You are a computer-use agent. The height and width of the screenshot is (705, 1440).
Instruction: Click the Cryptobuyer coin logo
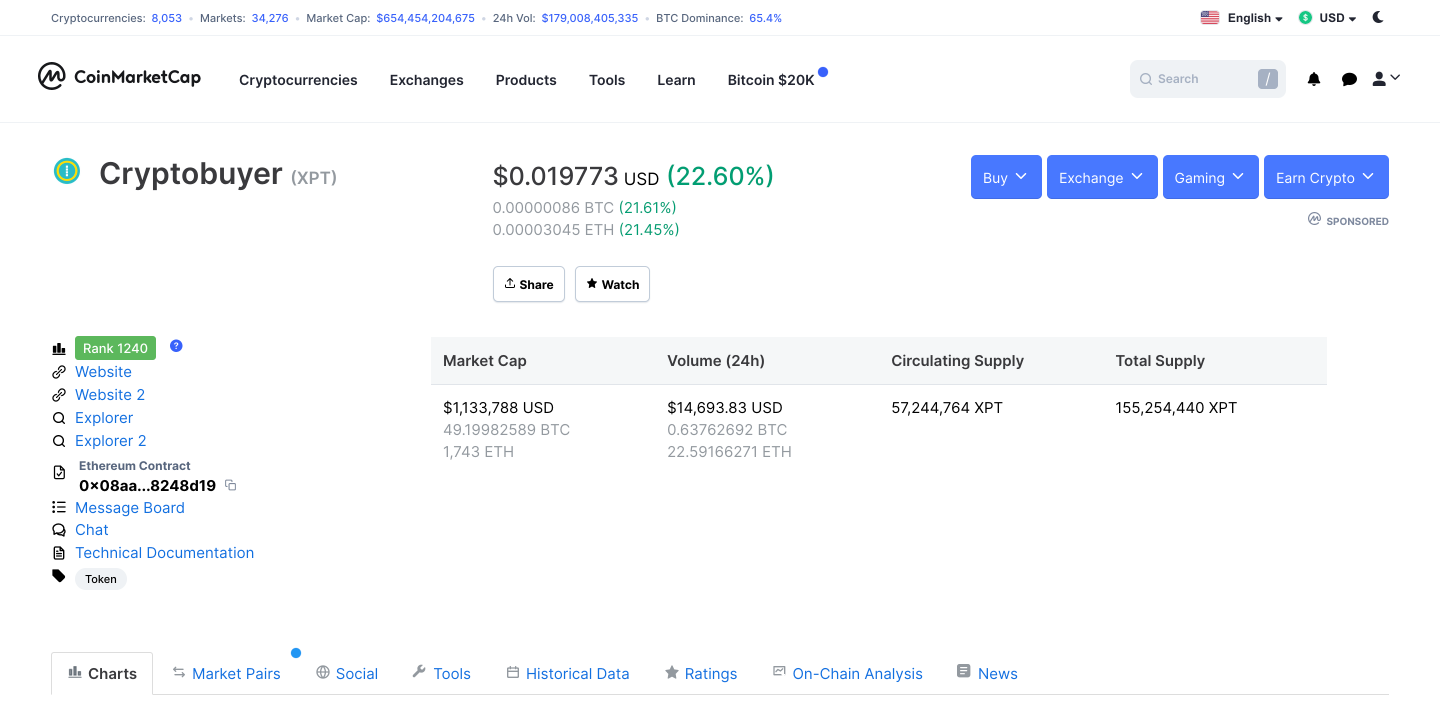[x=67, y=172]
